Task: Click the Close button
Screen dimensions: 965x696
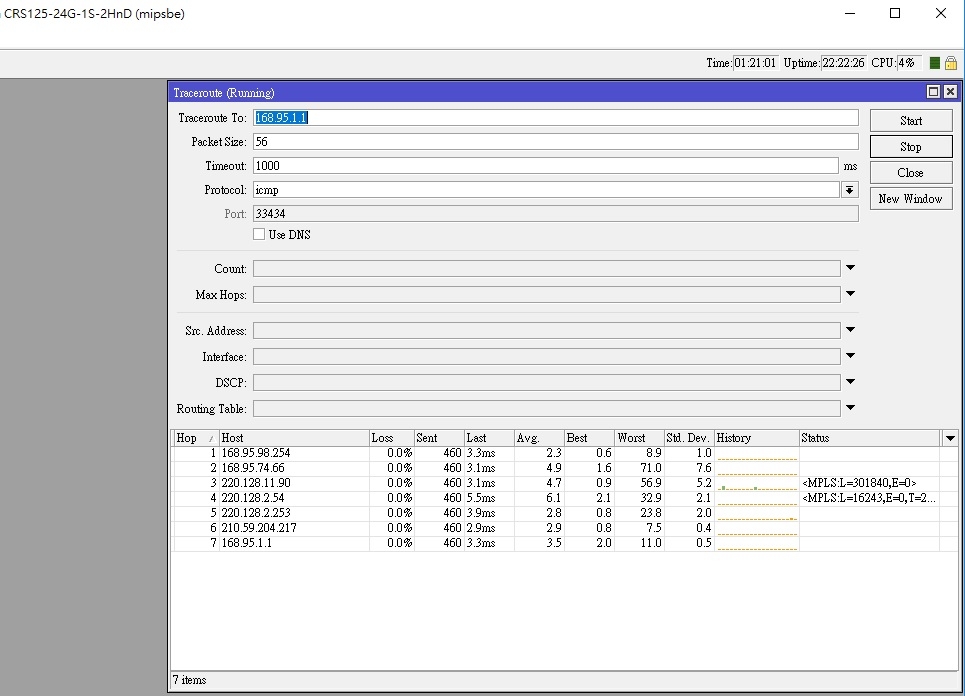Action: (911, 173)
